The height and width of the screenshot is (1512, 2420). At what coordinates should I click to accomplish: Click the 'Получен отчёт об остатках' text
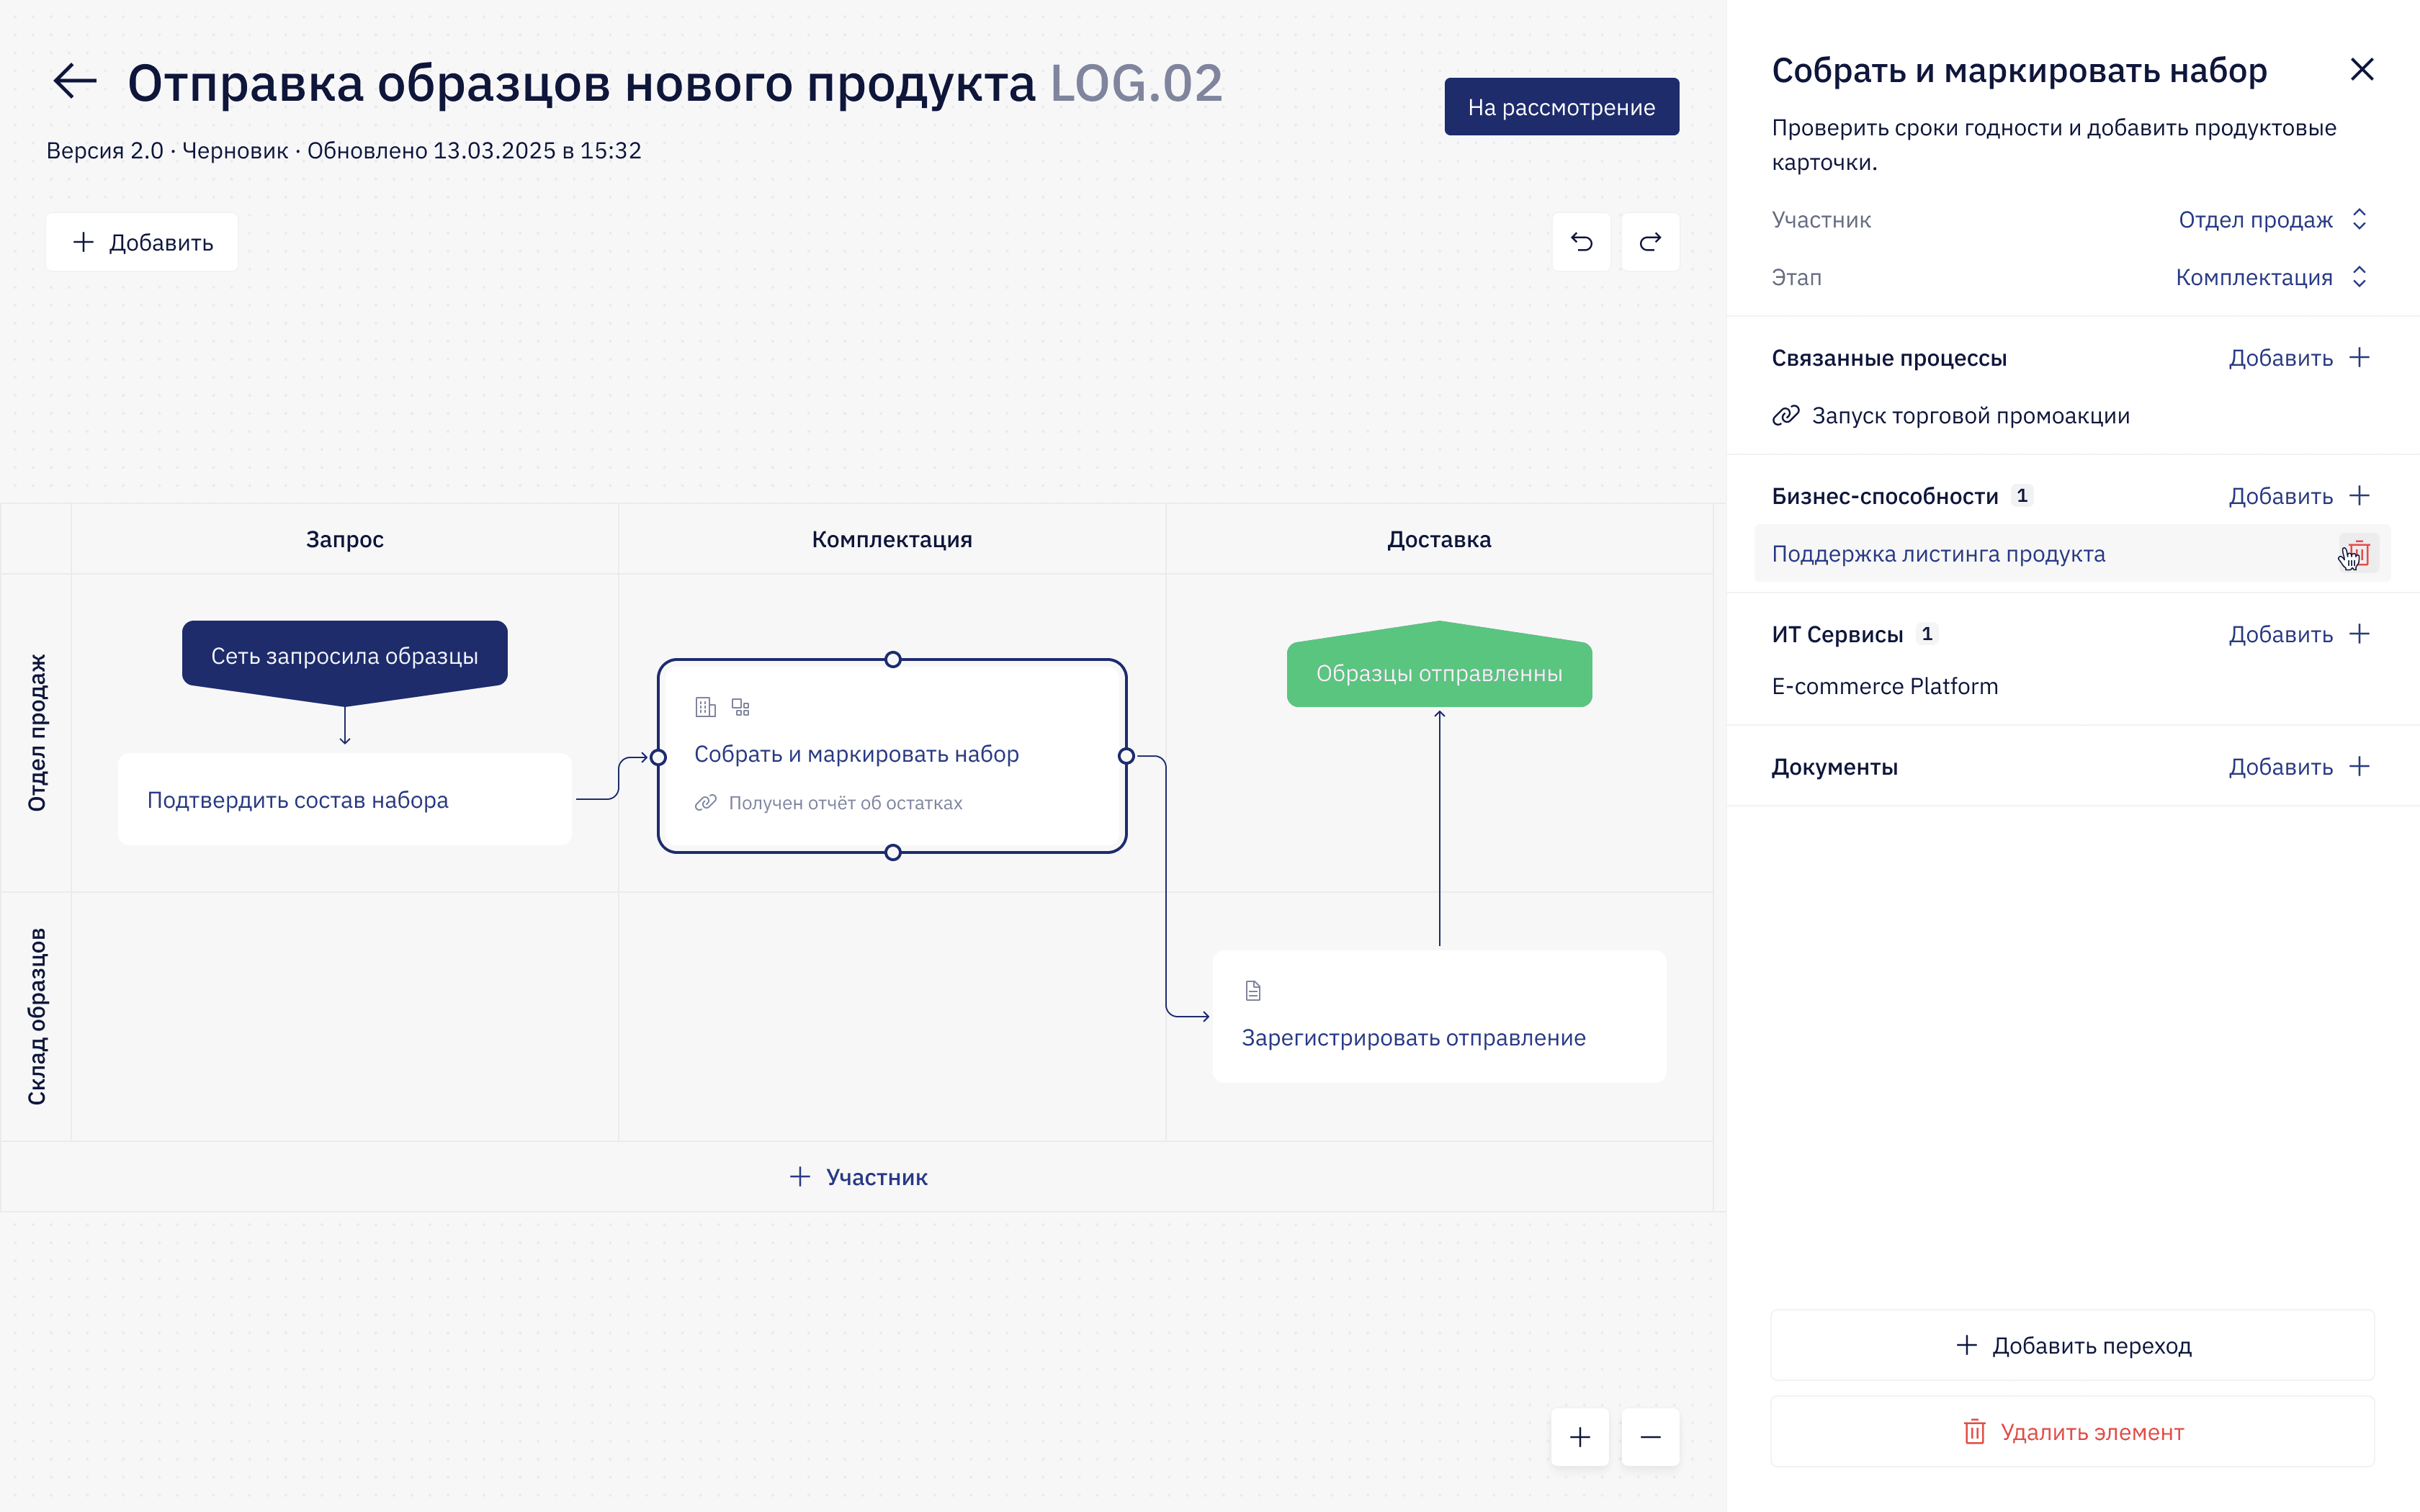pyautogui.click(x=845, y=803)
